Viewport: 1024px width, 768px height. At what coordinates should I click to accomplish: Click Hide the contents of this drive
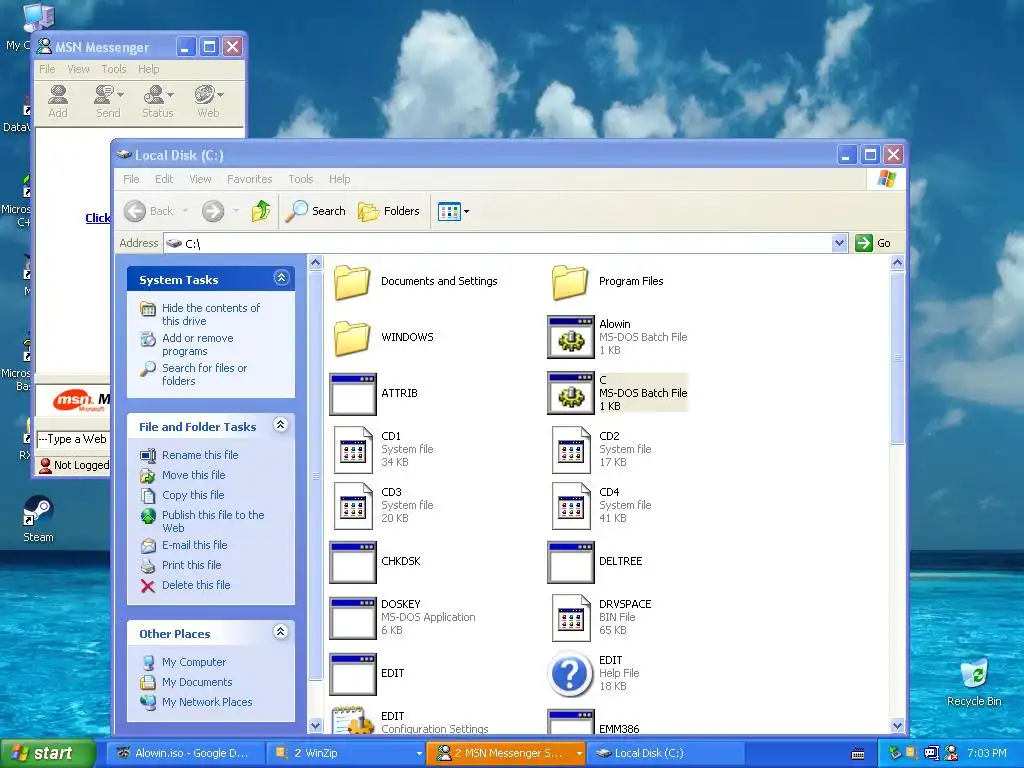point(210,314)
